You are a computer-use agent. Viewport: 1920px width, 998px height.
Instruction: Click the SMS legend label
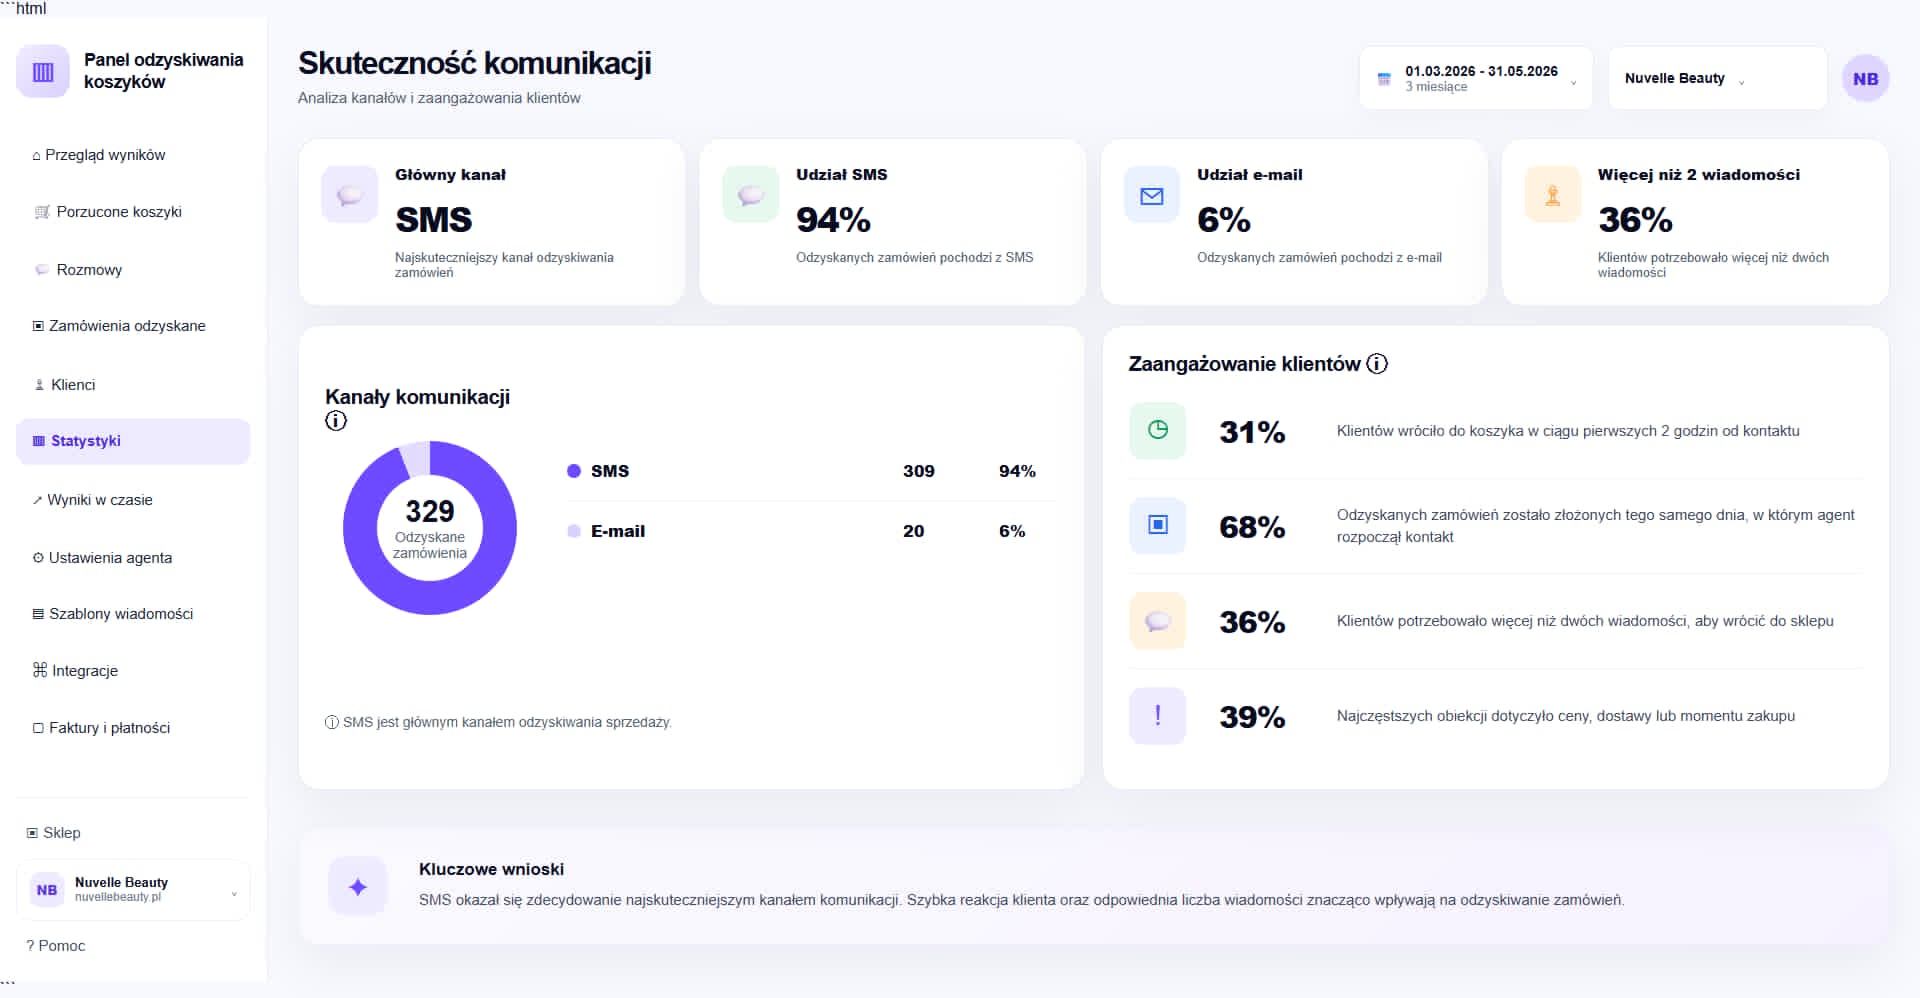[610, 471]
